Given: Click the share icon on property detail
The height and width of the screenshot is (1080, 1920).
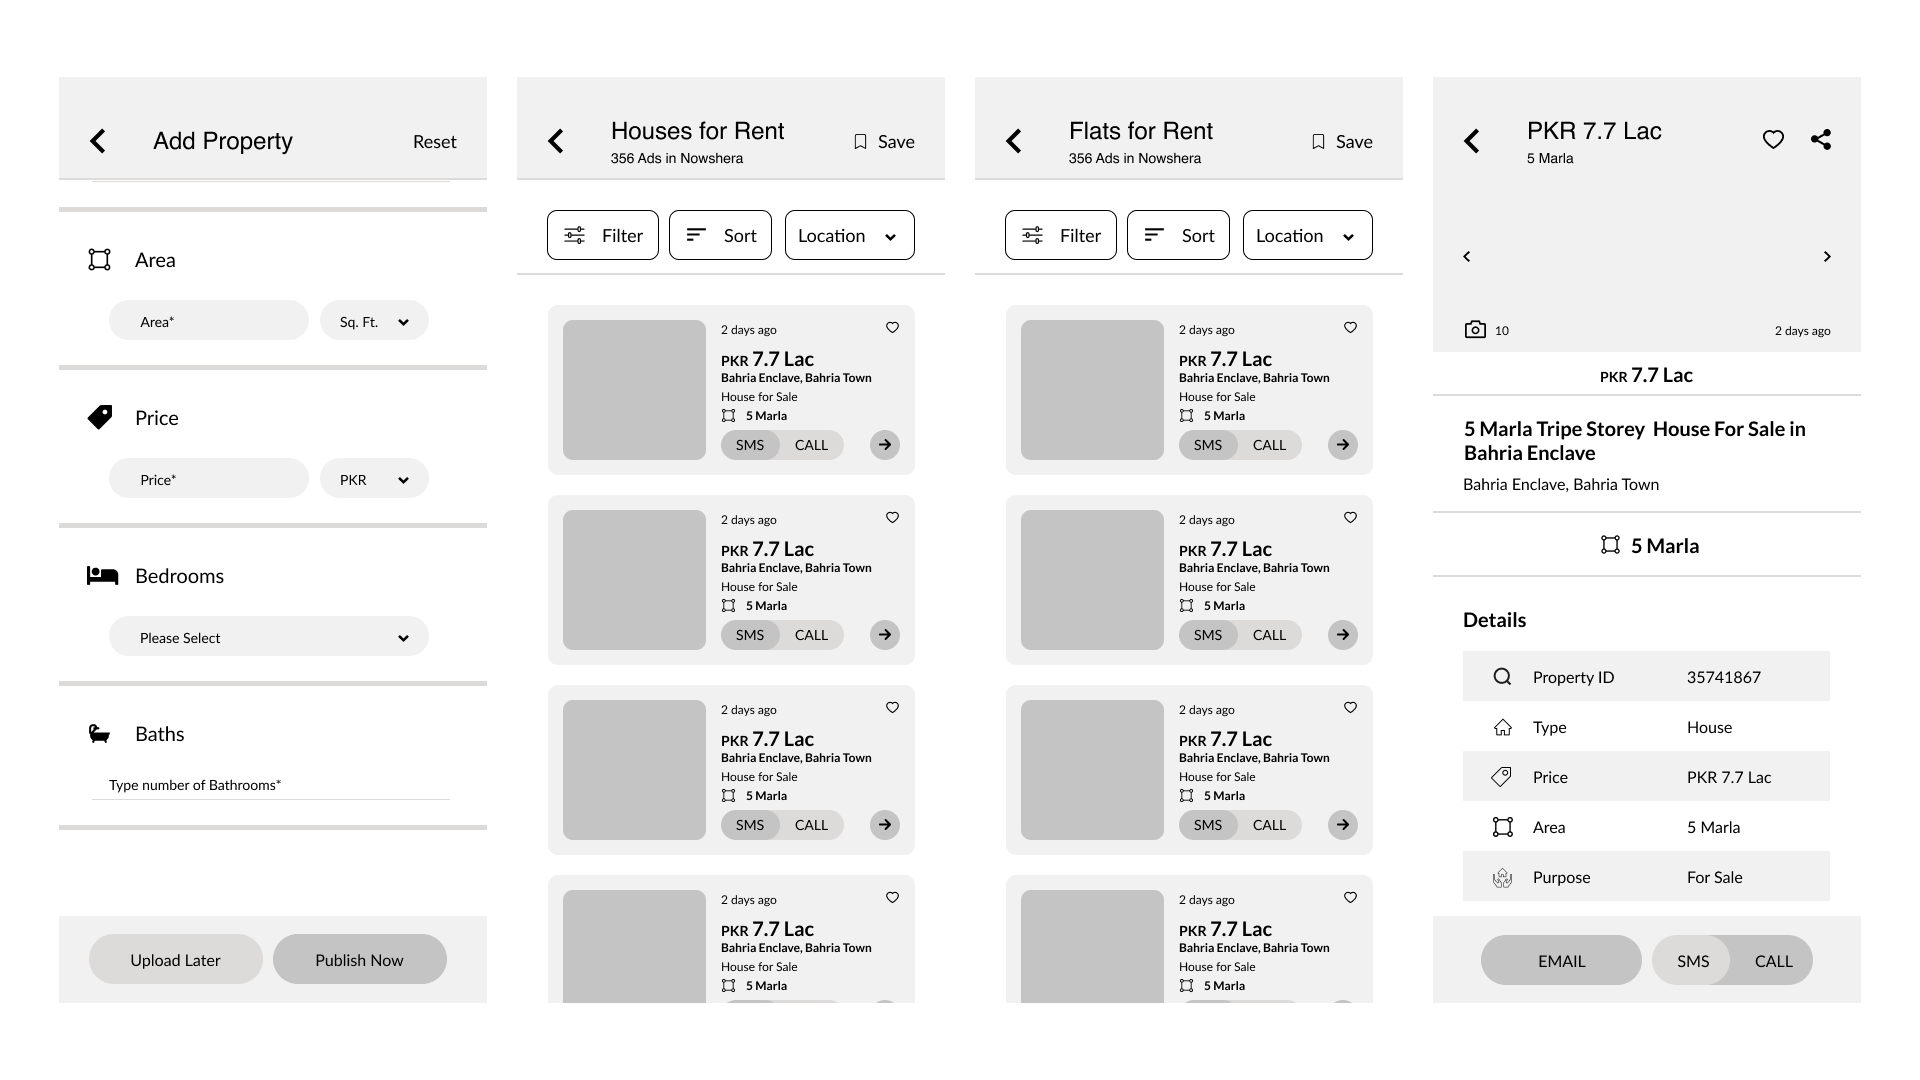Looking at the screenshot, I should point(1821,140).
